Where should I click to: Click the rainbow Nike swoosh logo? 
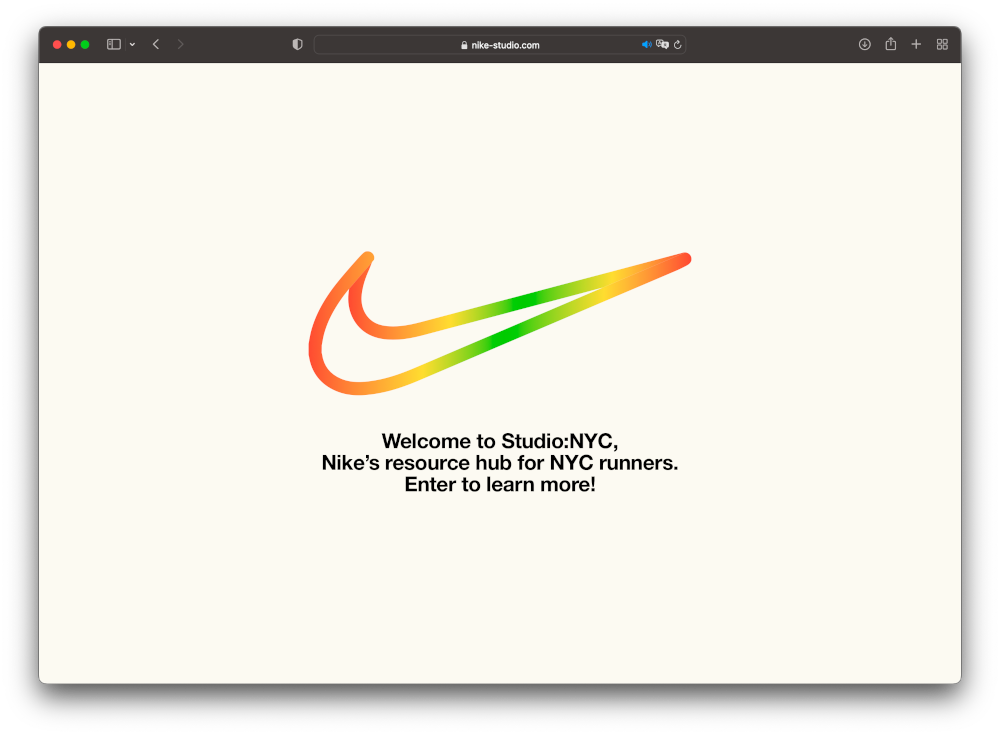(x=500, y=323)
